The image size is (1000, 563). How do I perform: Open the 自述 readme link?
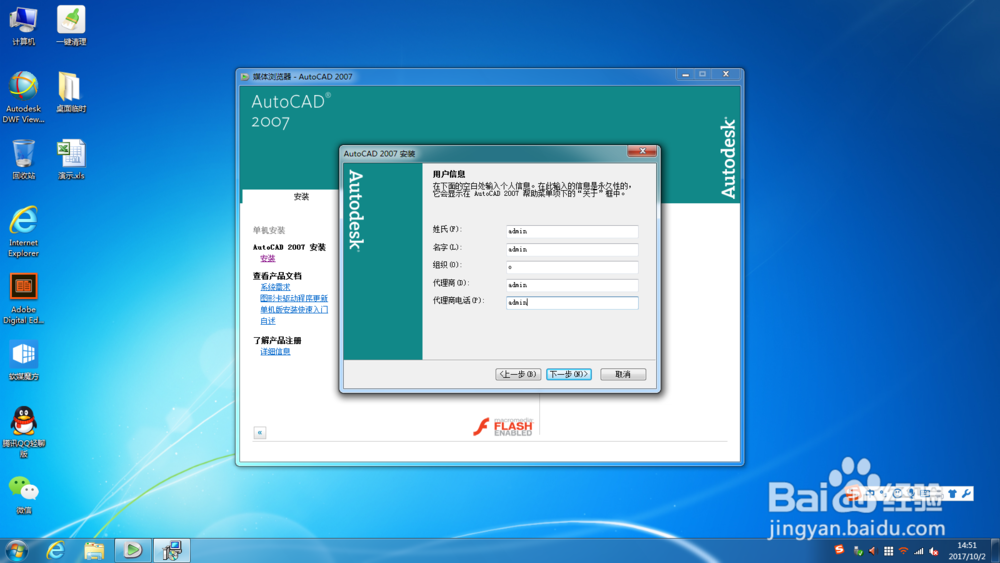267,321
